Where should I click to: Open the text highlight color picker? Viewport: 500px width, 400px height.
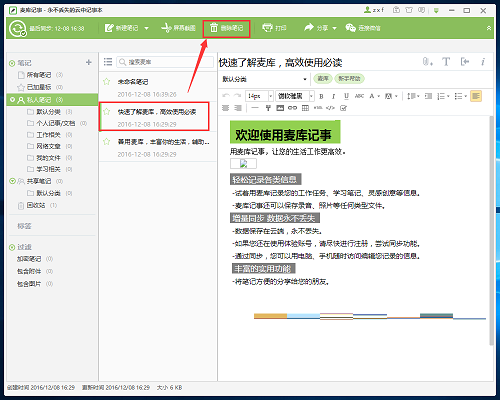(x=391, y=96)
